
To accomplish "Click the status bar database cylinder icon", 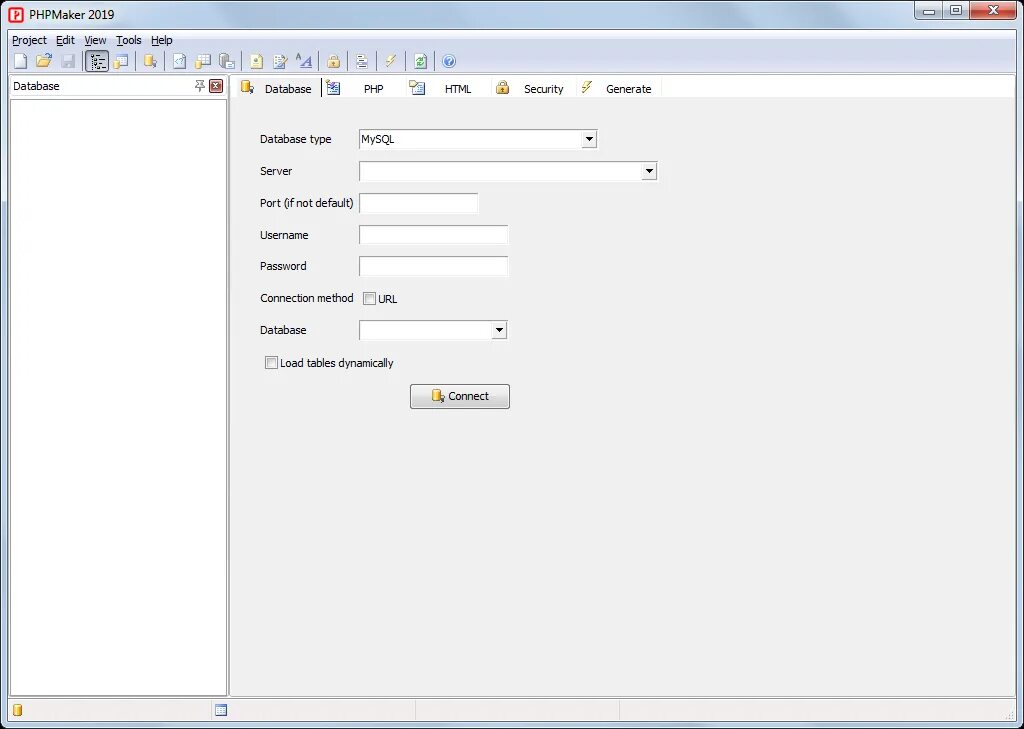I will point(18,710).
